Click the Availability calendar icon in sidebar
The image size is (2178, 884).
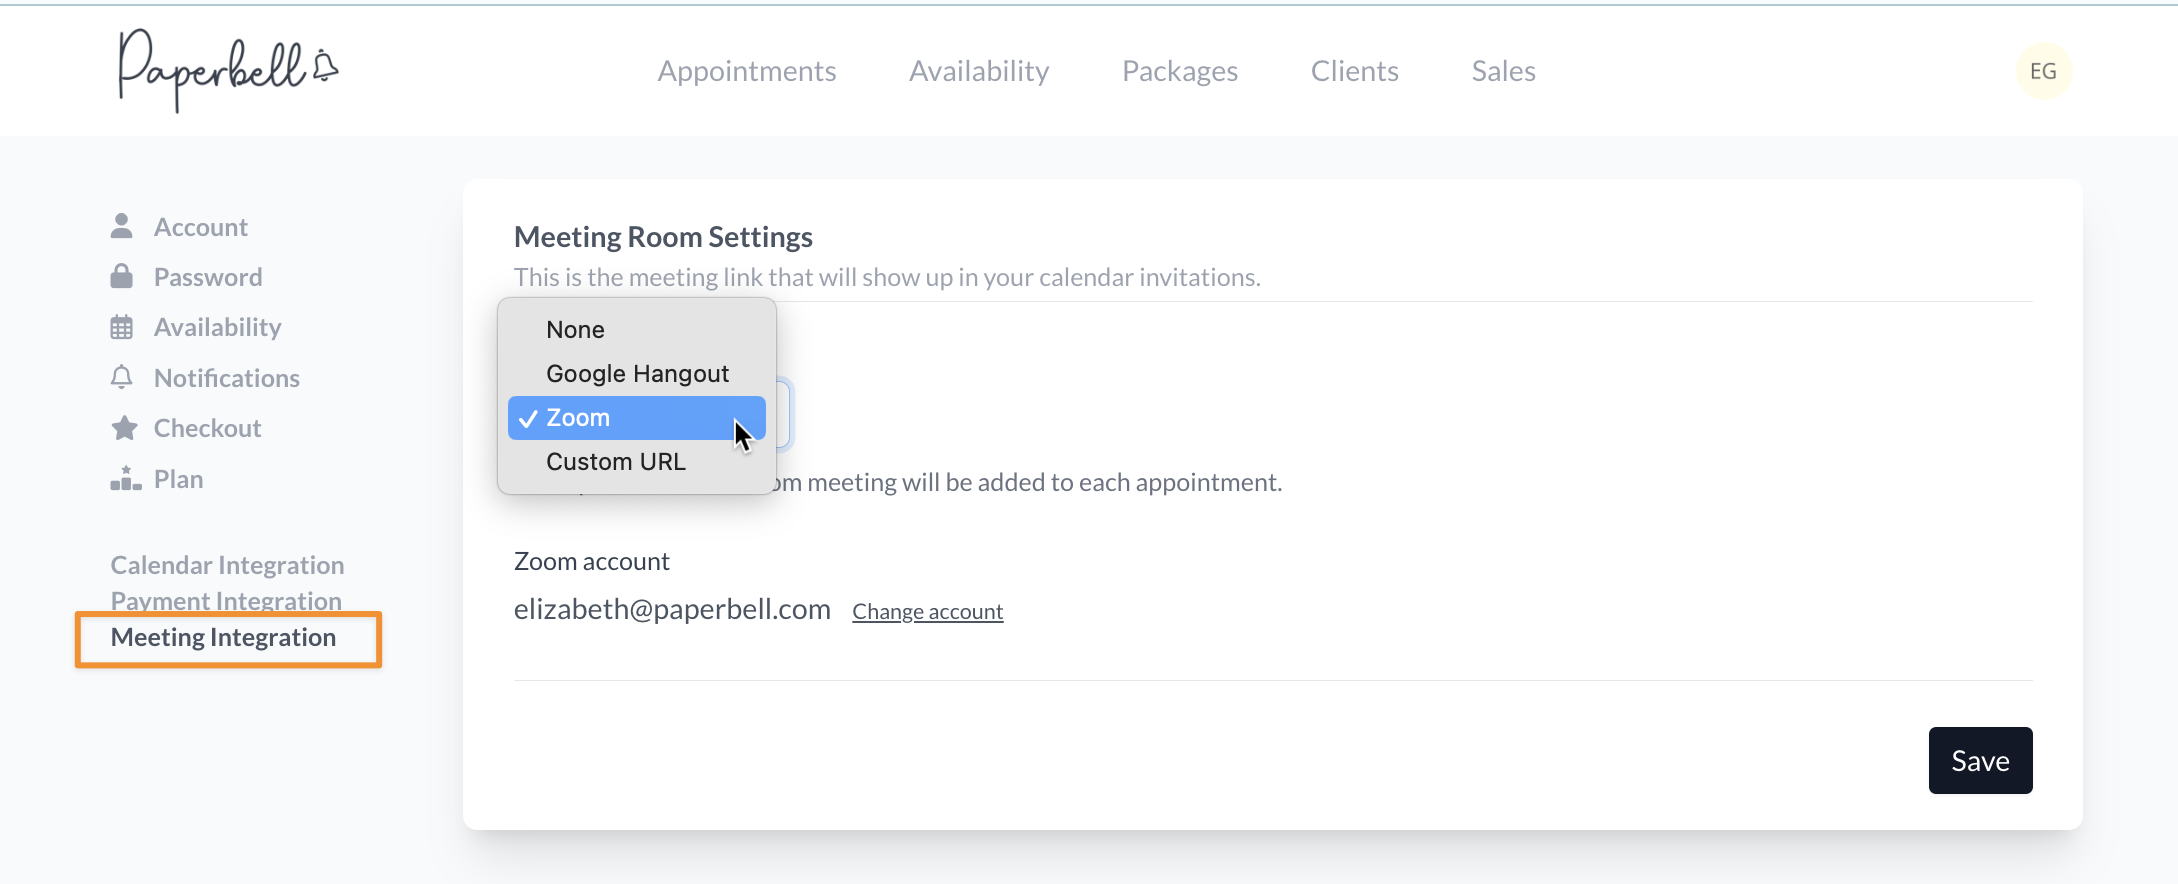tap(122, 327)
